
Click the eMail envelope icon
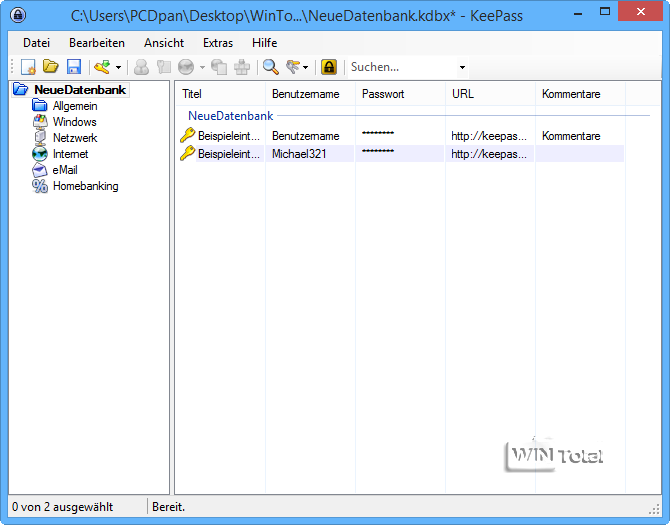pyautogui.click(x=40, y=170)
